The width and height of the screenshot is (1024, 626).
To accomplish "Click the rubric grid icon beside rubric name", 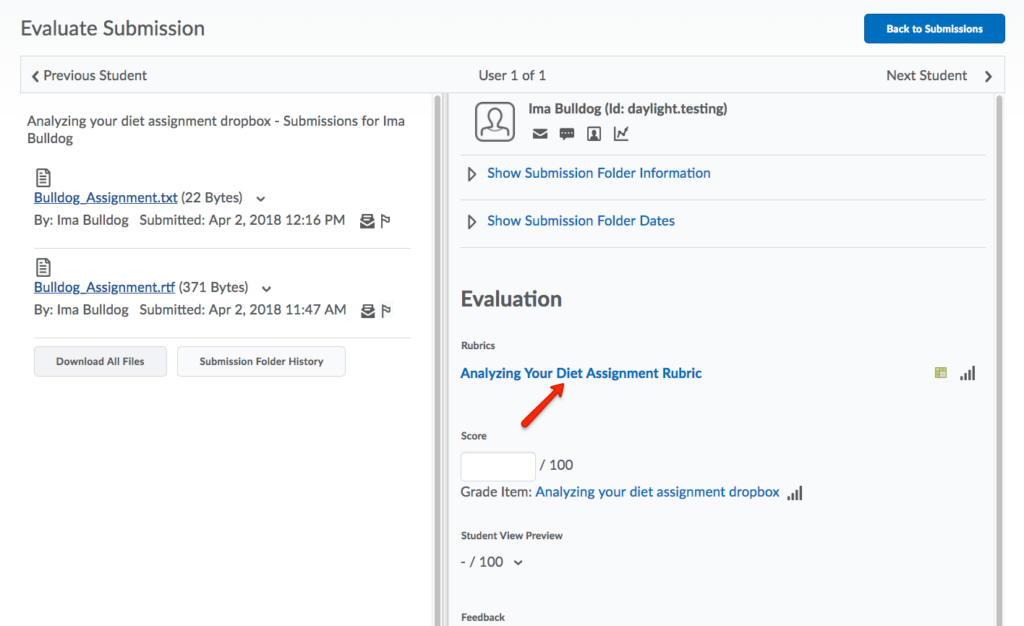I will click(x=940, y=373).
